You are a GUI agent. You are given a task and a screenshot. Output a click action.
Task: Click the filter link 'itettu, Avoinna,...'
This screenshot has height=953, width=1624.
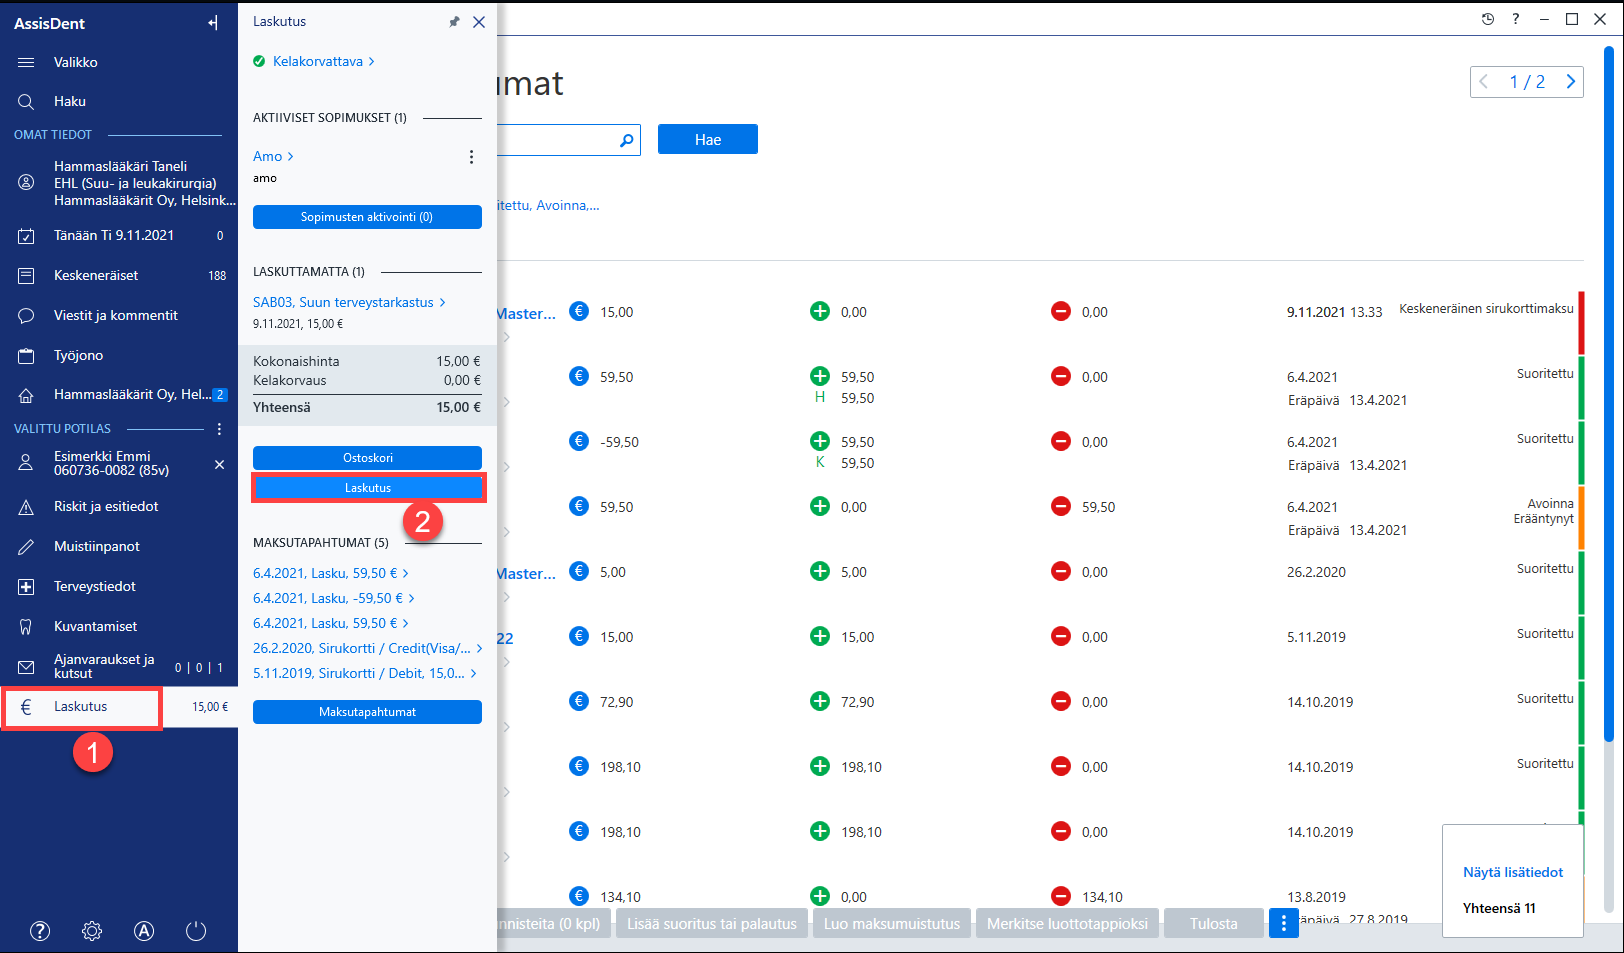[549, 205]
